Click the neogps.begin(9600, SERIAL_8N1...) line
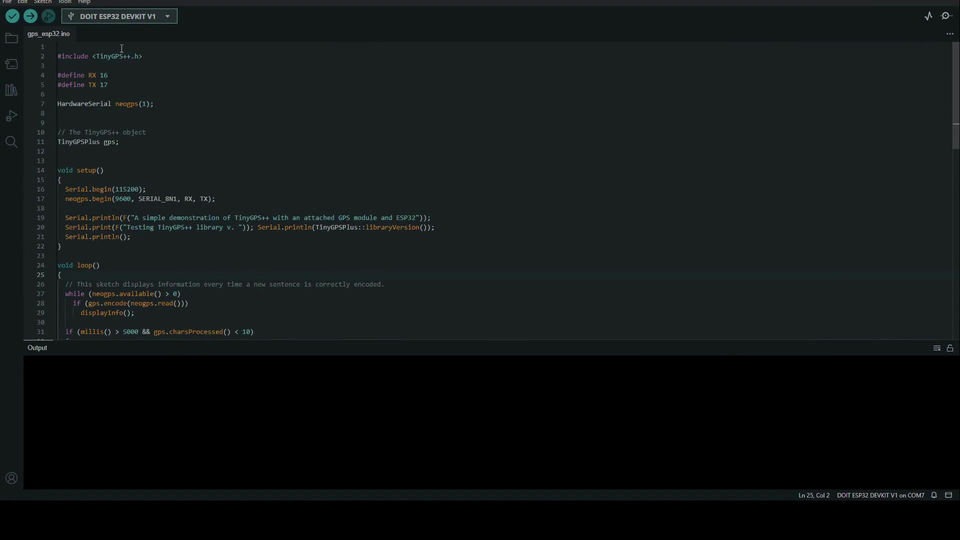 [140, 199]
